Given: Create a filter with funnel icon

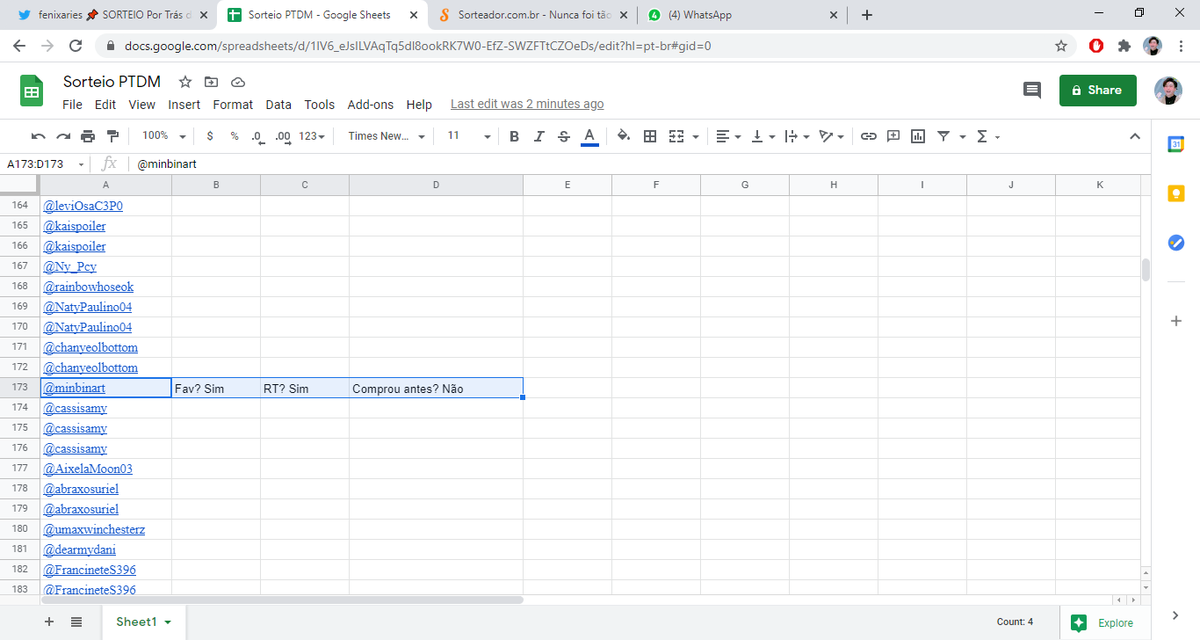Looking at the screenshot, I should pyautogui.click(x=944, y=136).
